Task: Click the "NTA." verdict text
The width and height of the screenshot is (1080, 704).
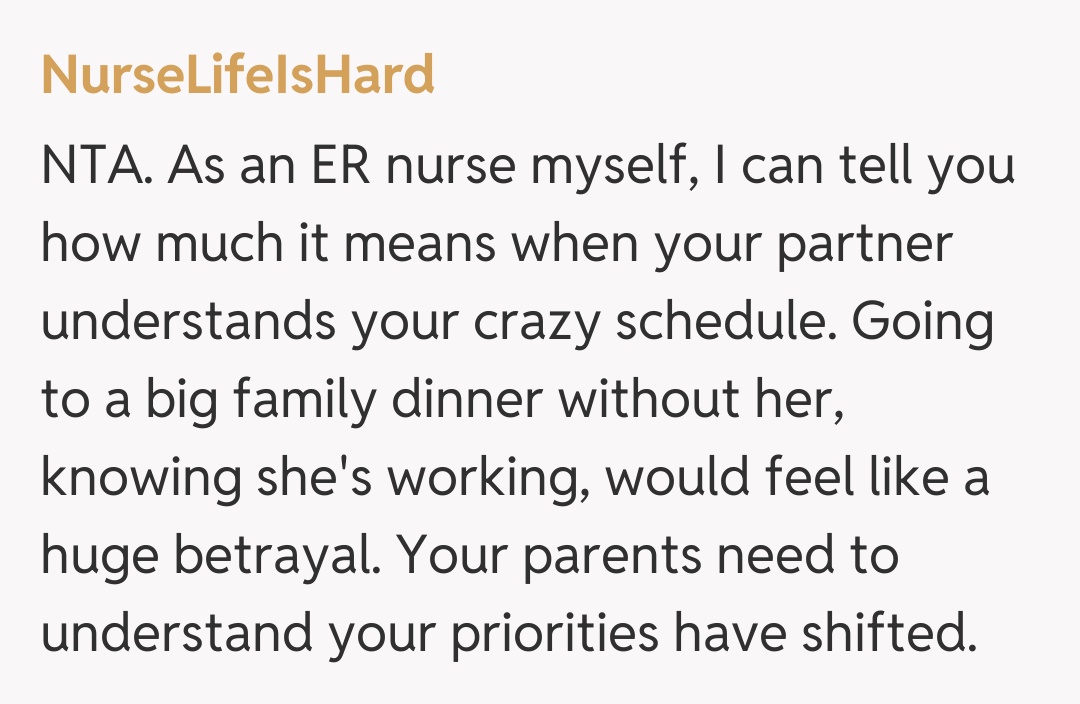Action: (96, 167)
